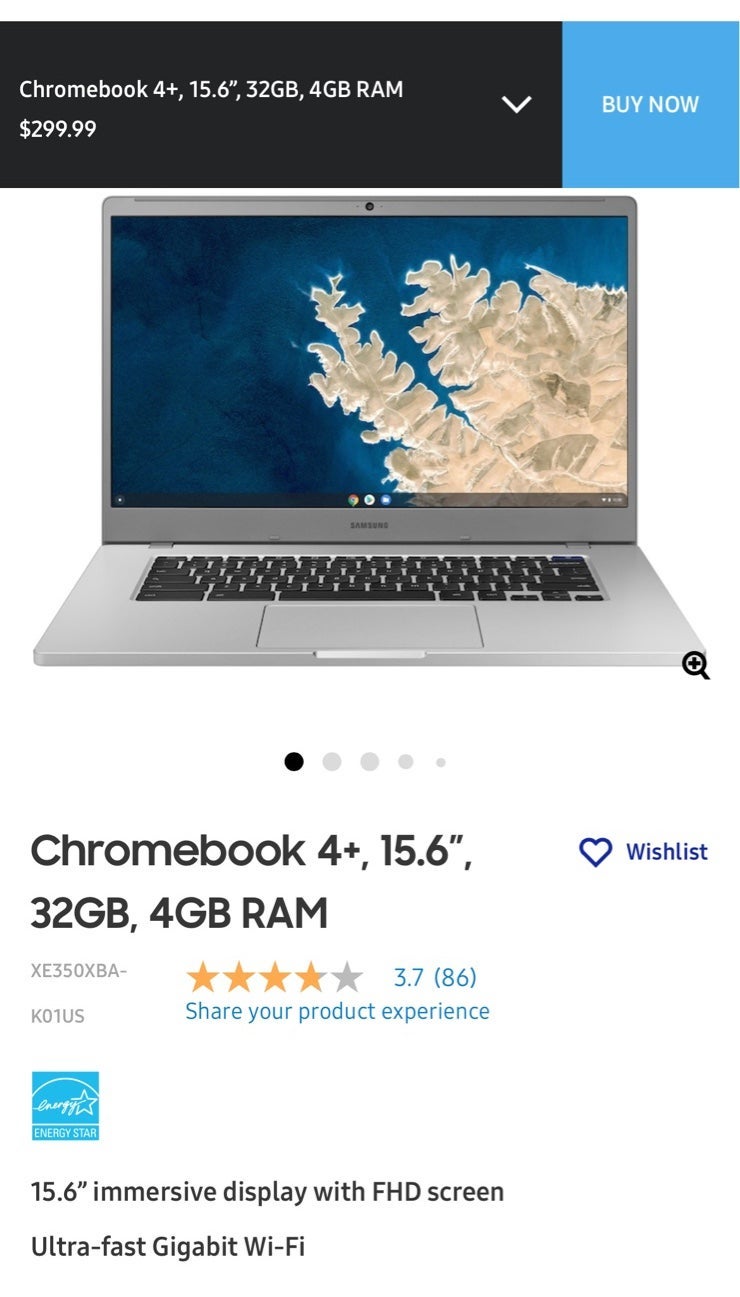Open the (86) reviews count link
The width and height of the screenshot is (740, 1297).
[455, 977]
